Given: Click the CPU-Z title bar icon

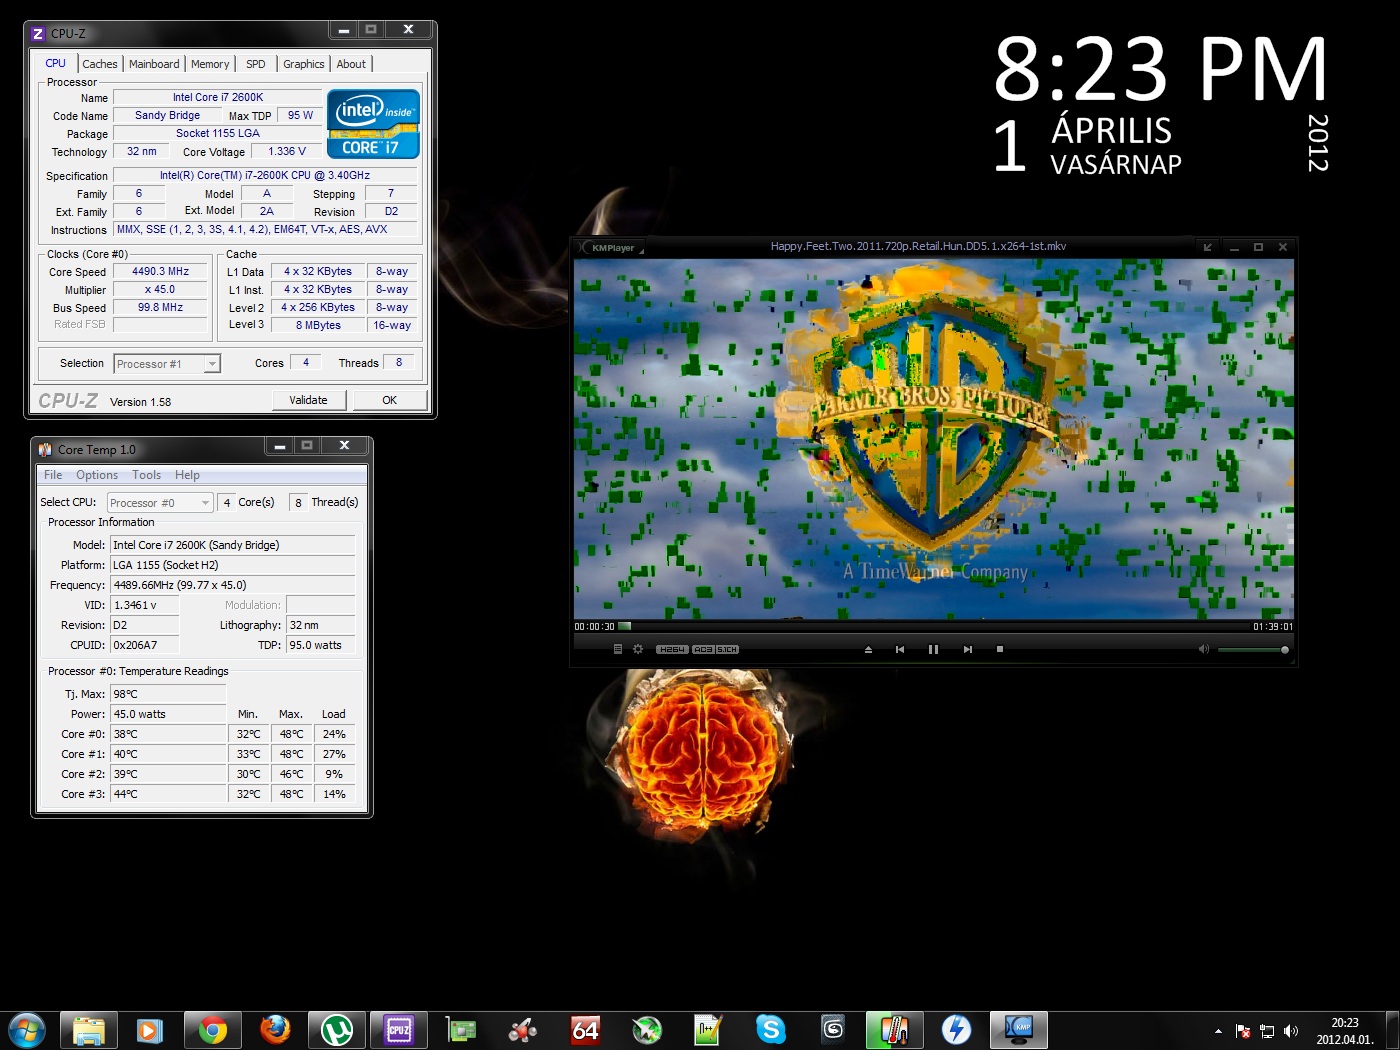Looking at the screenshot, I should pos(39,33).
